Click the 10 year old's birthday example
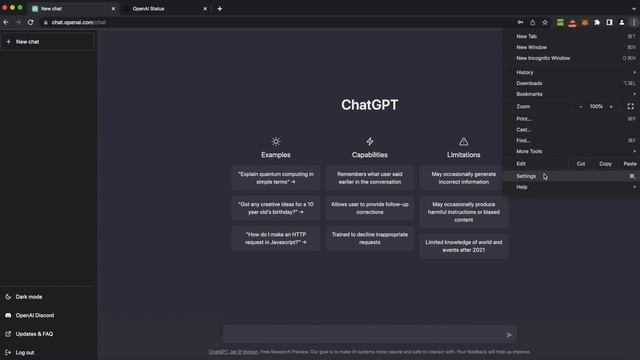Image resolution: width=640 pixels, height=360 pixels. pyautogui.click(x=276, y=208)
